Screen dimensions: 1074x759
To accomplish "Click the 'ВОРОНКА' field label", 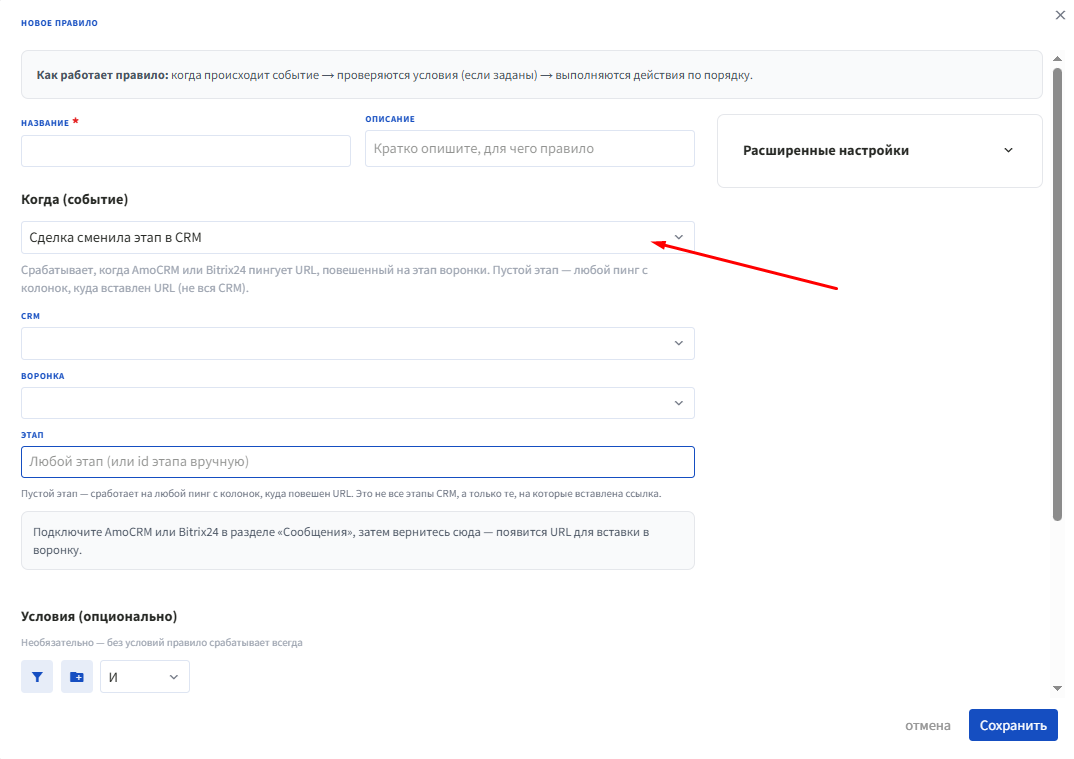I will point(42,376).
